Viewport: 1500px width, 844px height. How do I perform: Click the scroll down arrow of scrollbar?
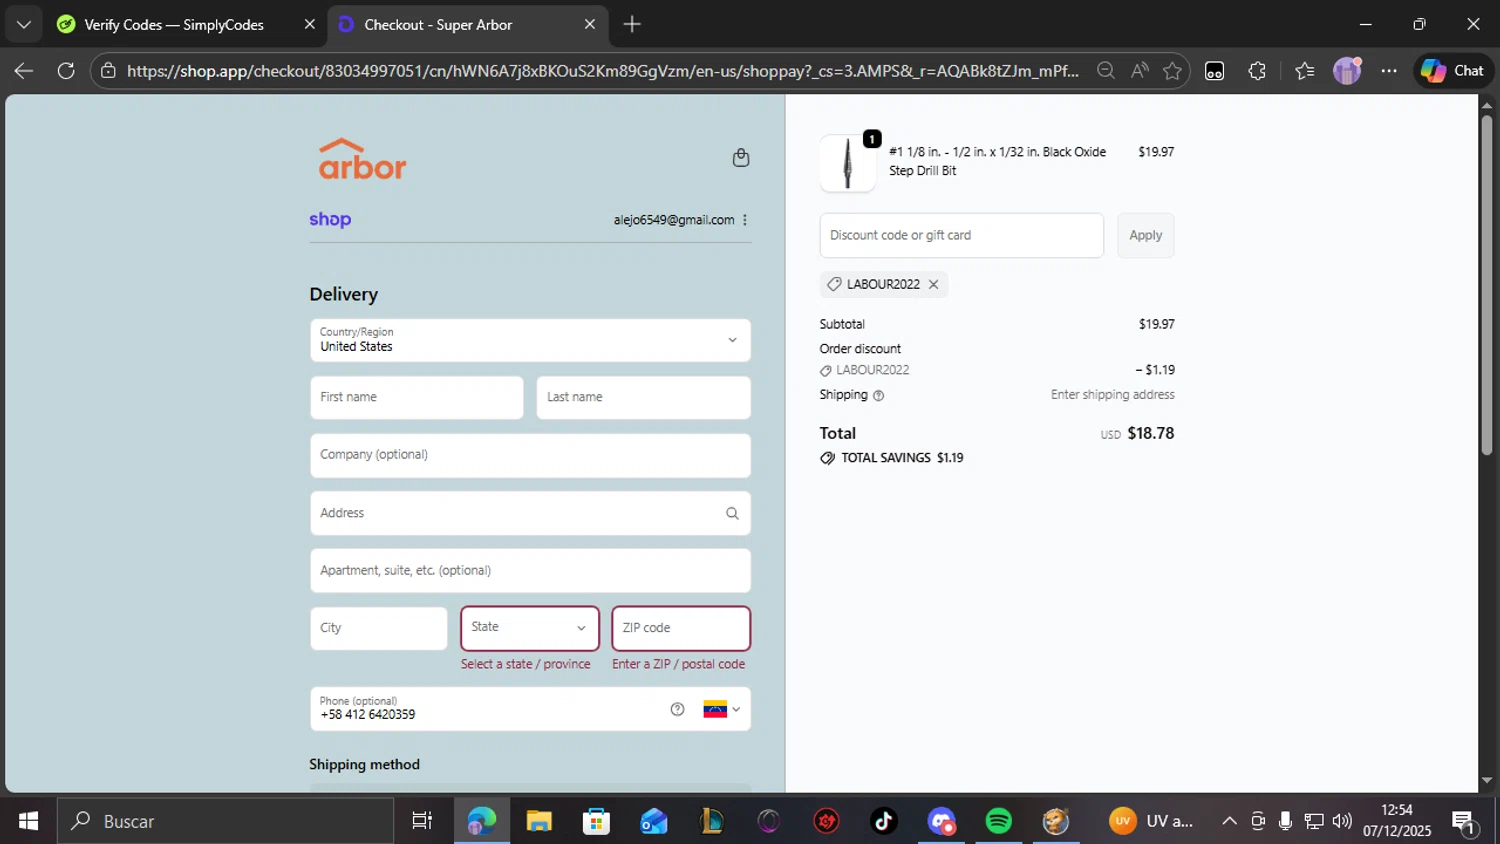(1486, 780)
